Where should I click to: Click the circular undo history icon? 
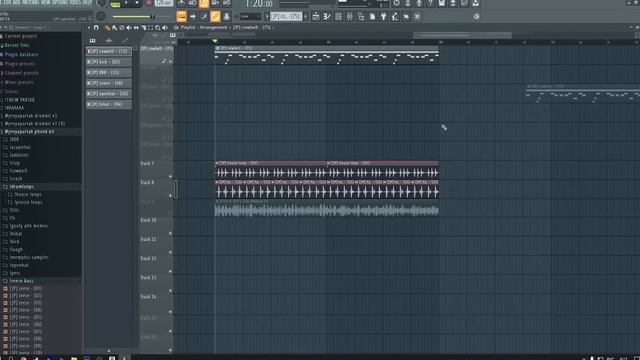pyautogui.click(x=397, y=3)
